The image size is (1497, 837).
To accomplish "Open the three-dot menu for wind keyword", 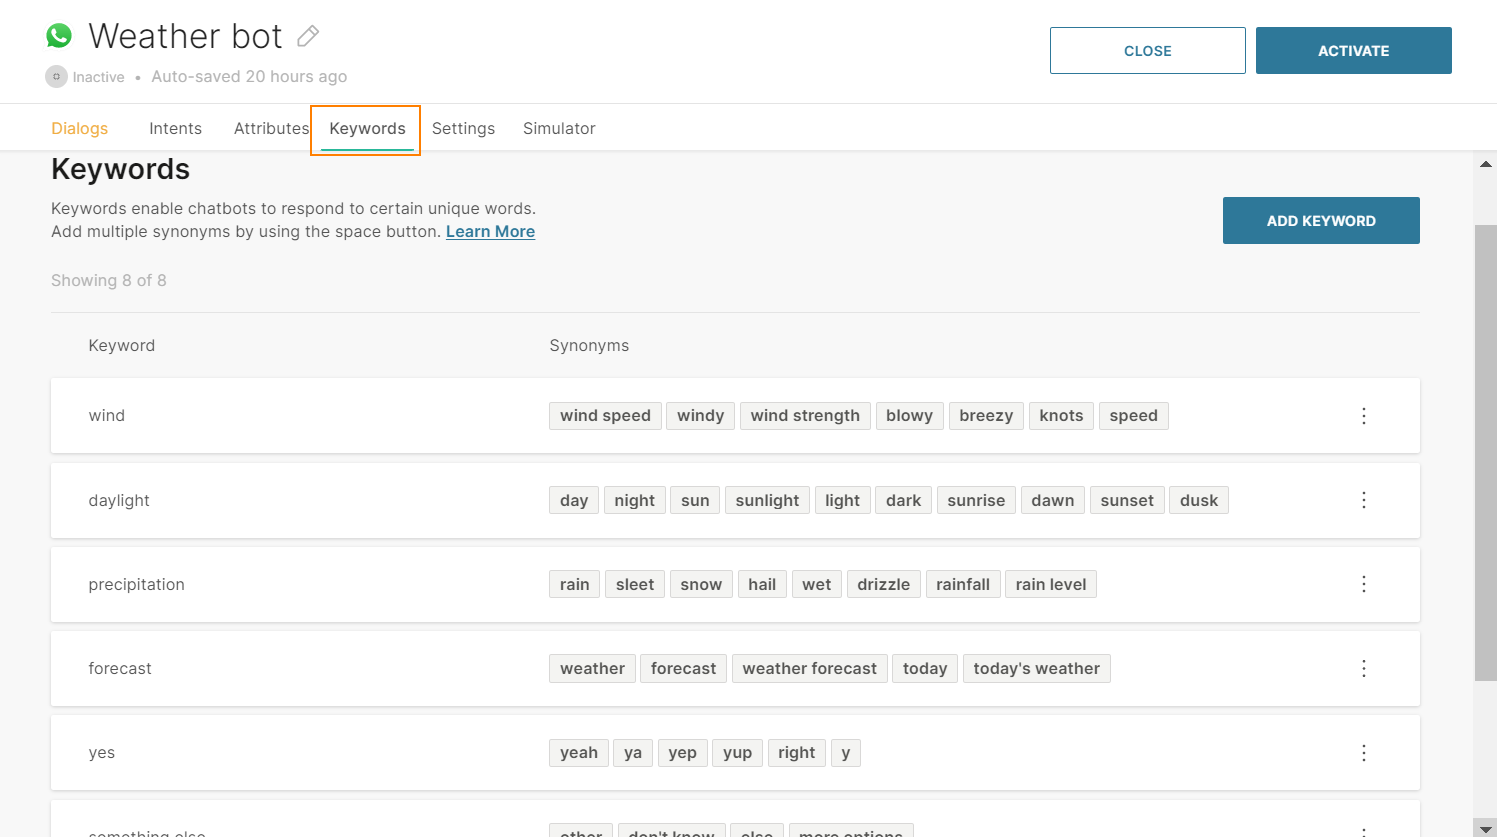I will point(1363,416).
